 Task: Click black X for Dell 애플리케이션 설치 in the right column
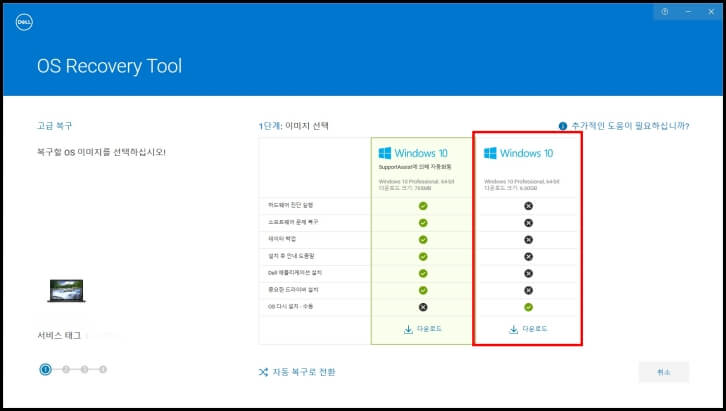[528, 274]
